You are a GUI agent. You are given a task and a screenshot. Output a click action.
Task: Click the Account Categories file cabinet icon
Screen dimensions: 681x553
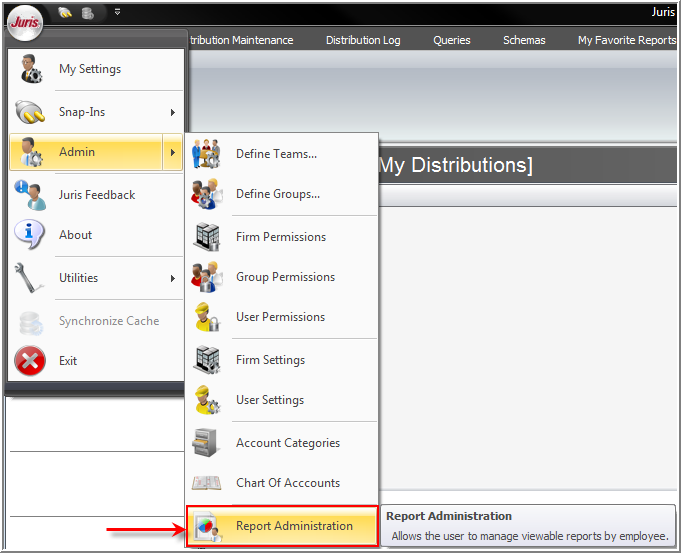tap(207, 443)
